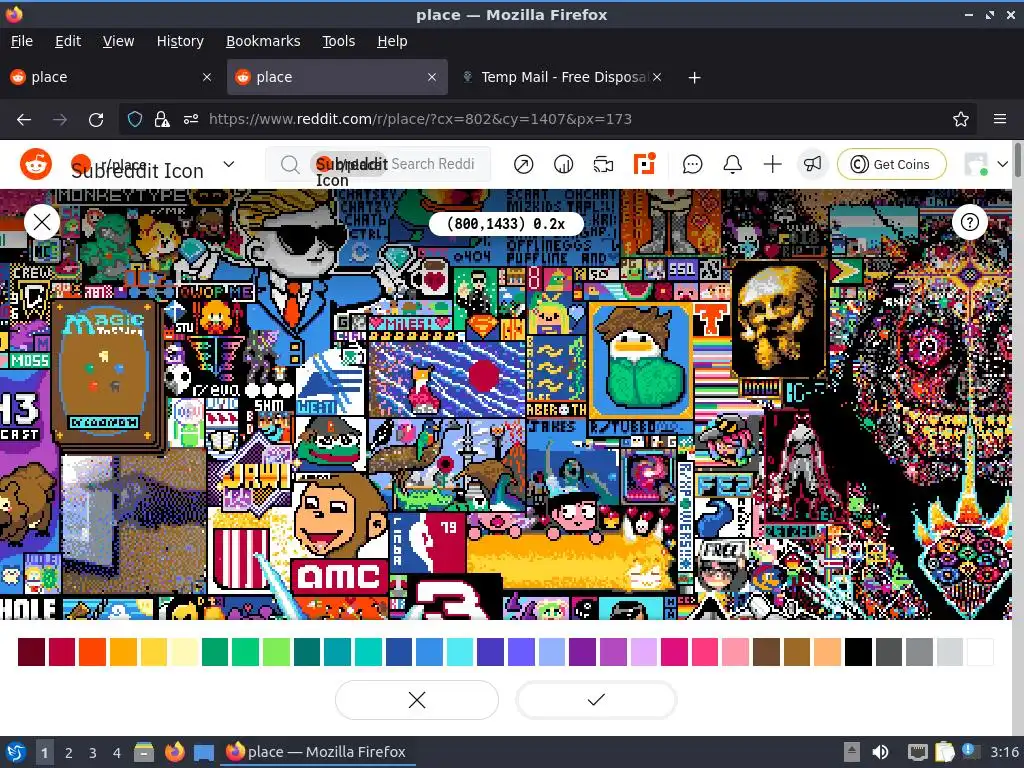Open the History menu

[x=180, y=41]
